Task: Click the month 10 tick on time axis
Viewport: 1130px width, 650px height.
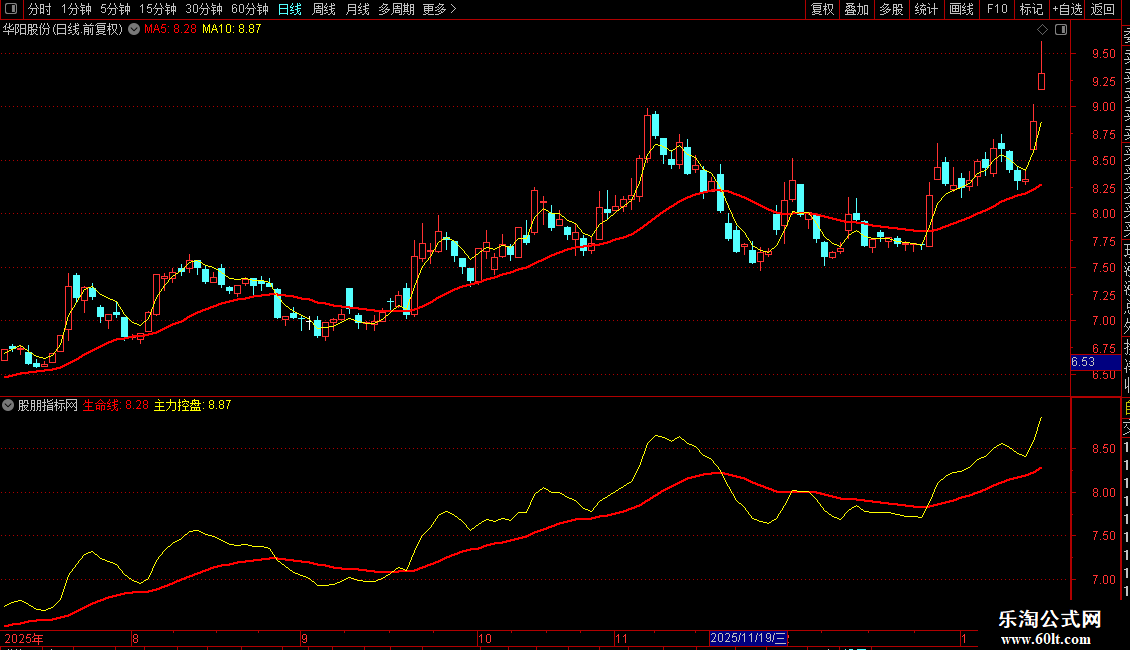Action: [x=485, y=638]
